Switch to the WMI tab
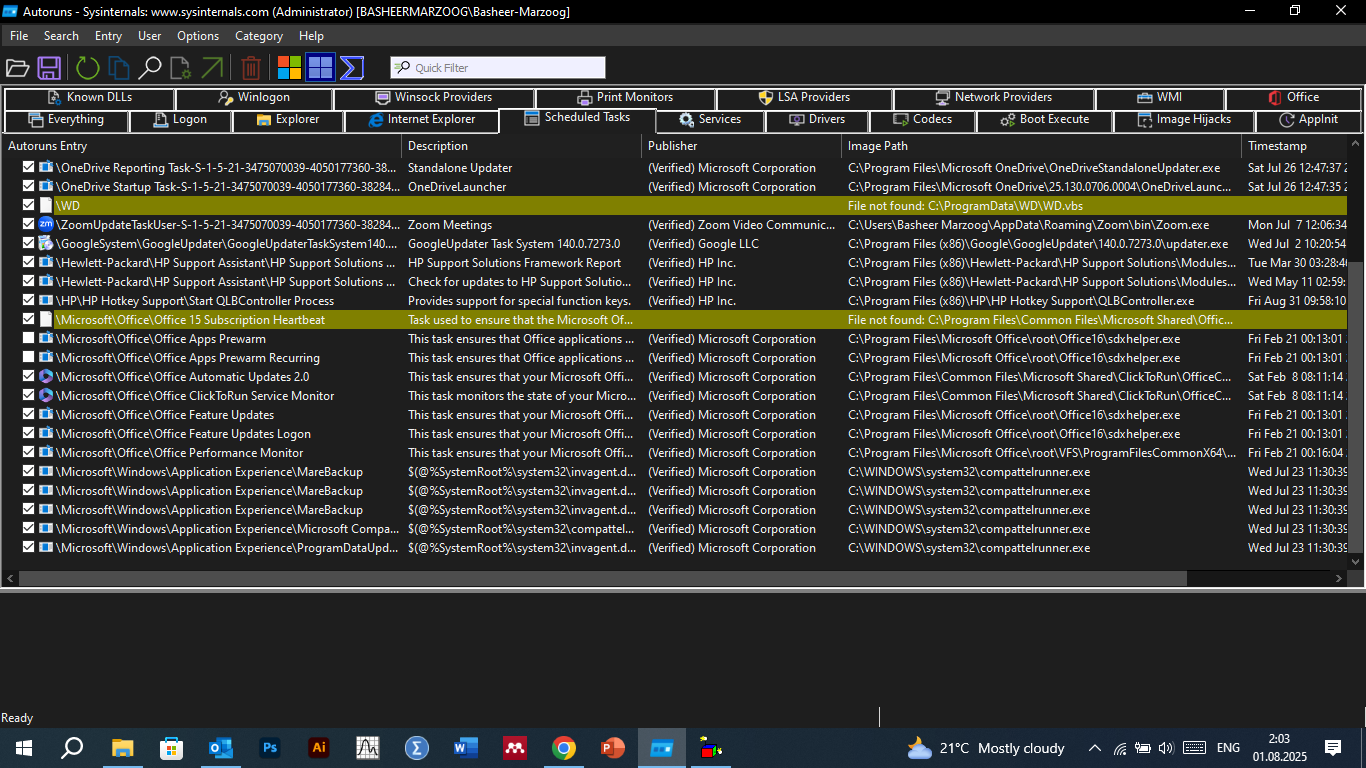1366x768 pixels. pyautogui.click(x=1159, y=98)
